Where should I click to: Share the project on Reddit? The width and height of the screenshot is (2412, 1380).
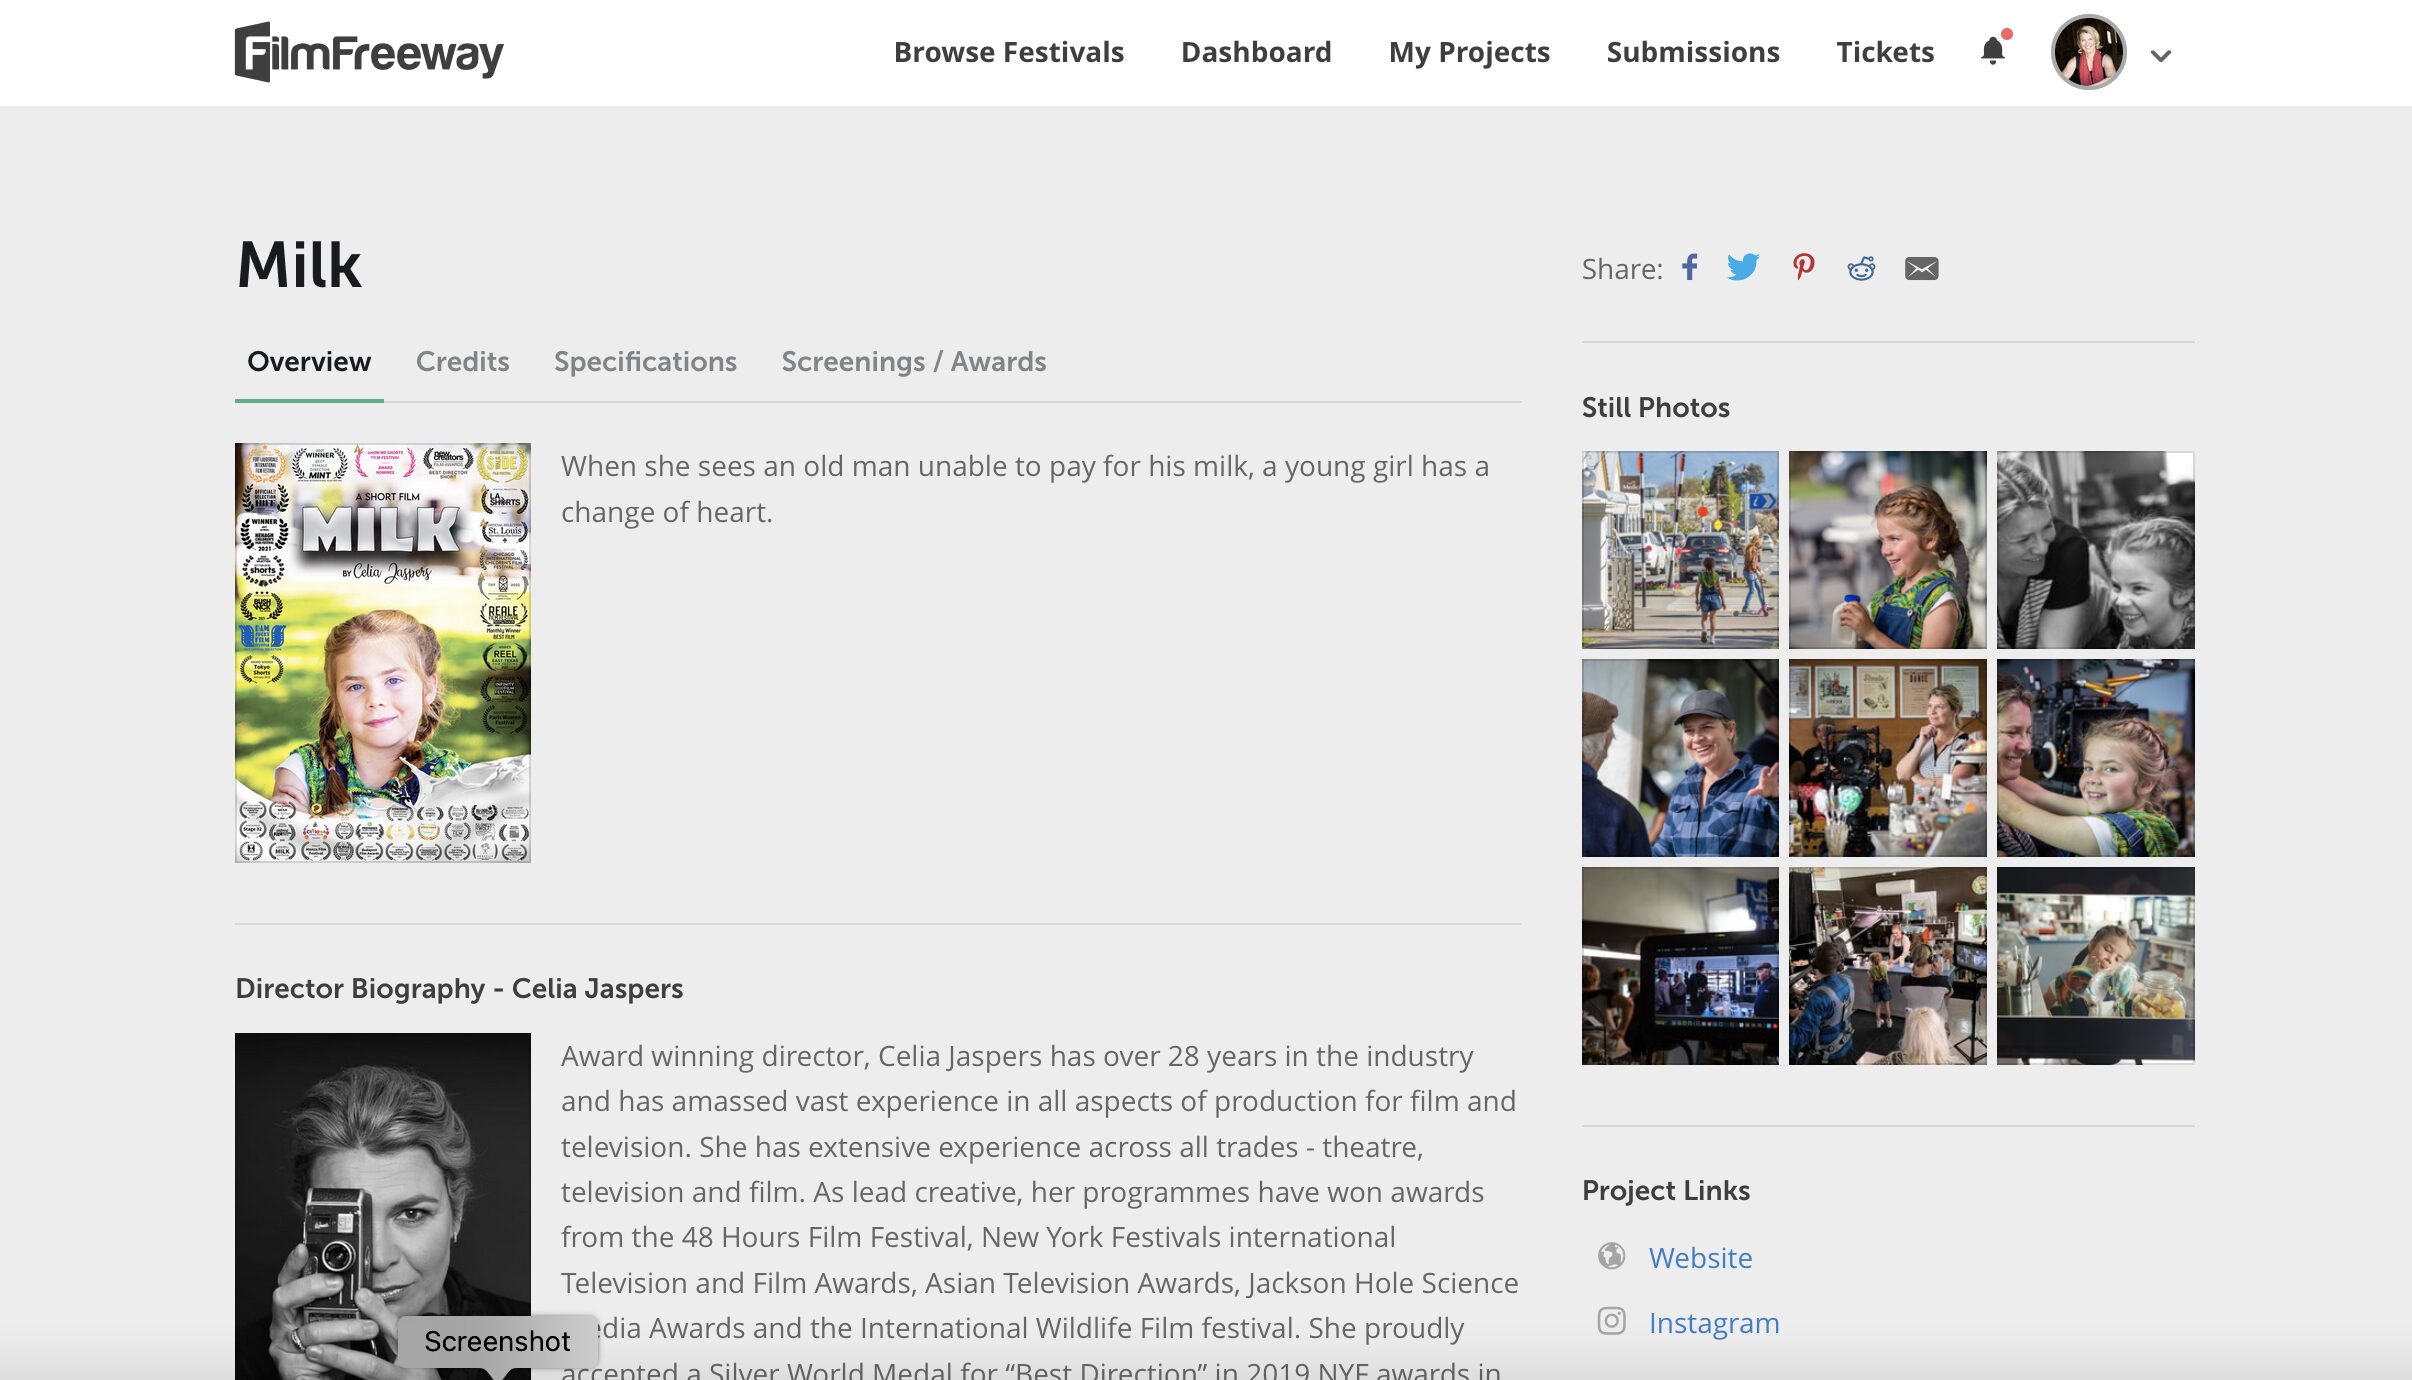coord(1861,268)
